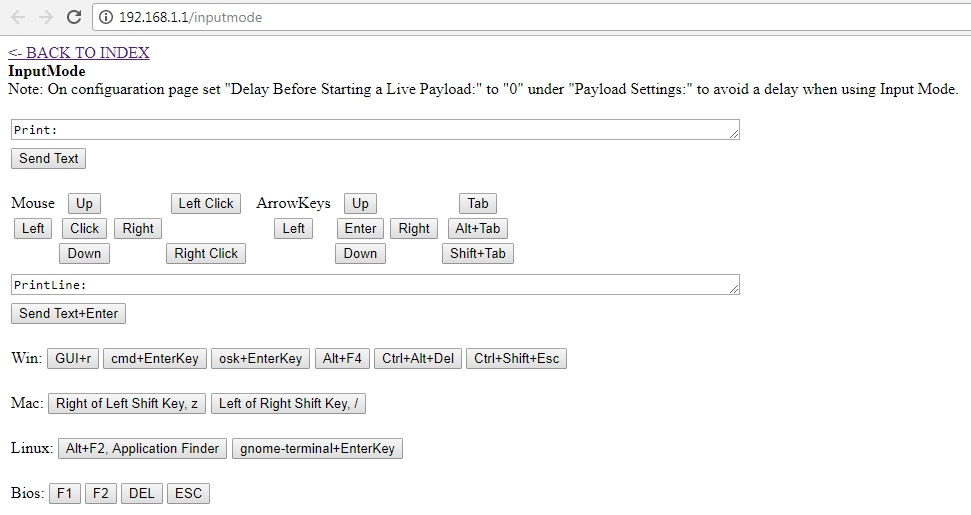971x515 pixels.
Task: Click the Mouse Right button
Action: coord(137,228)
